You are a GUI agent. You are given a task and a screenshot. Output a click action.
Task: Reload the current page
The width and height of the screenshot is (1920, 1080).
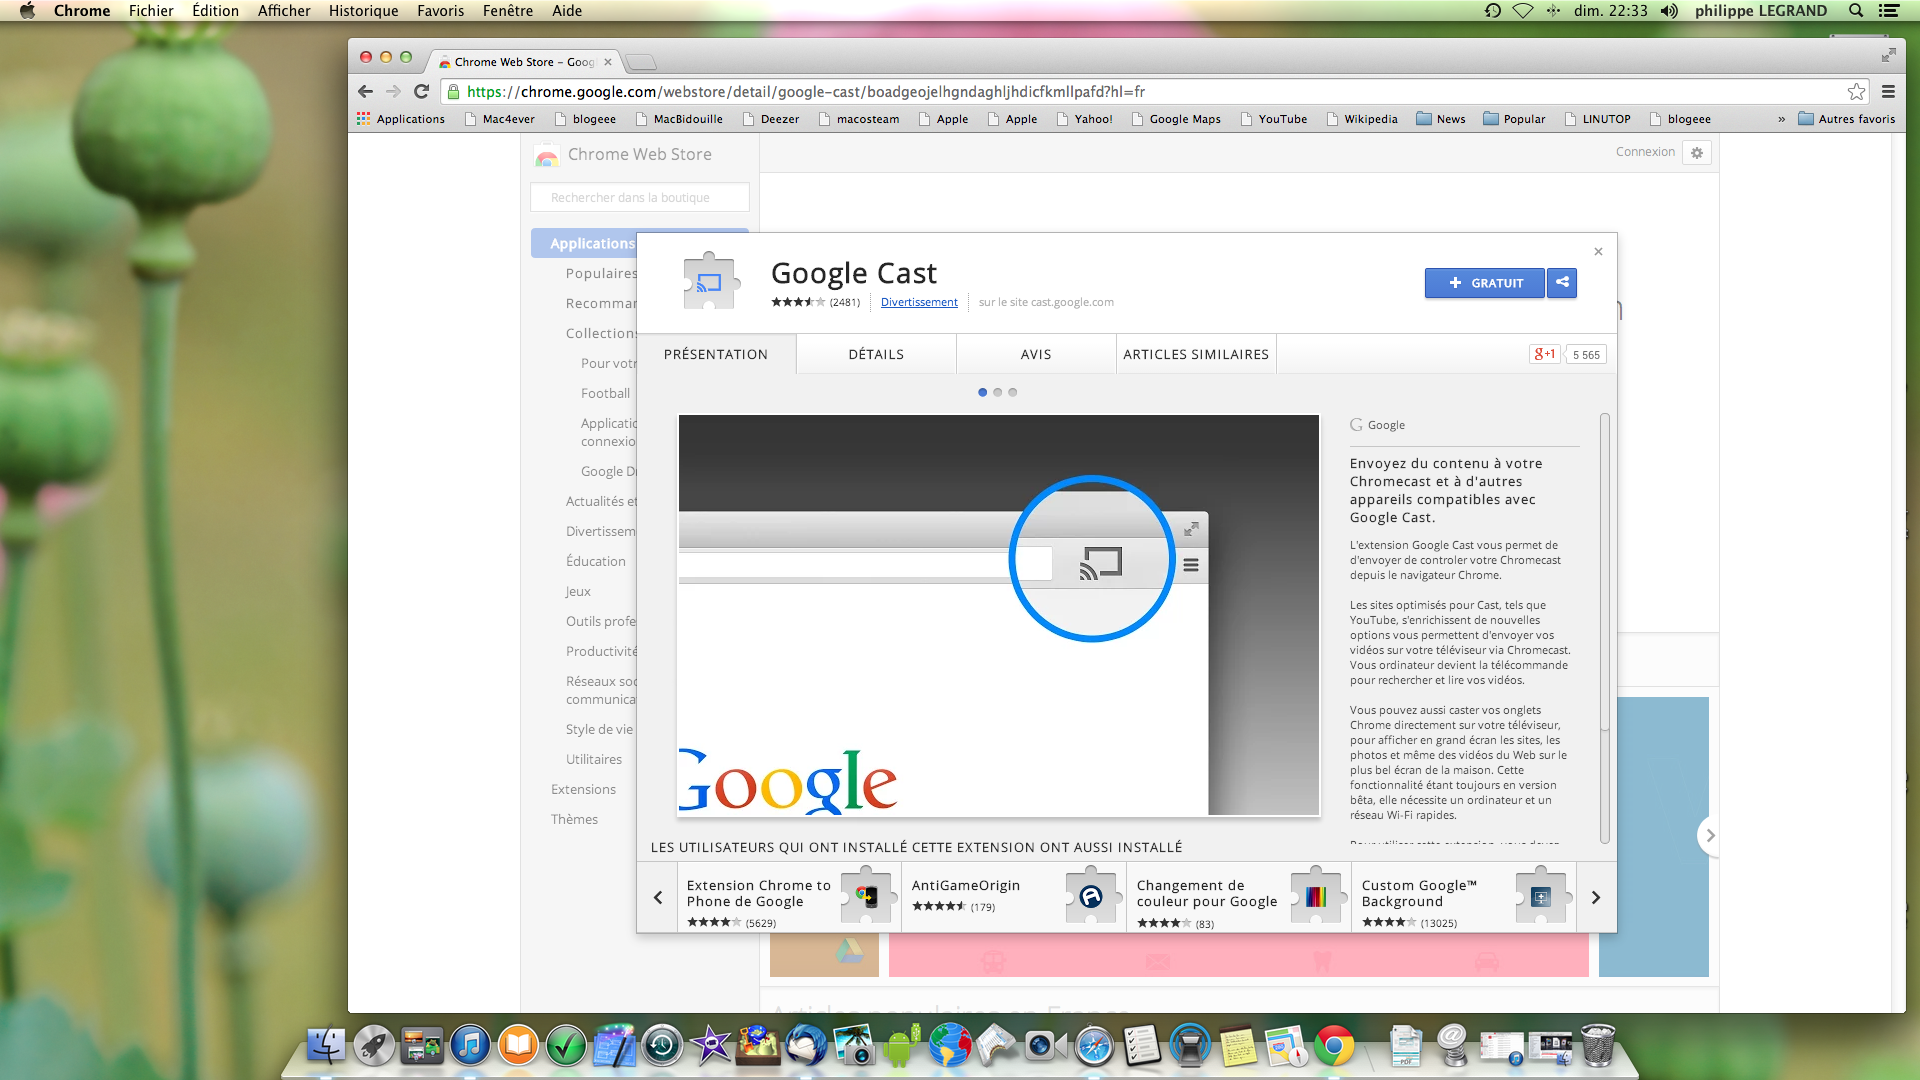pos(421,92)
